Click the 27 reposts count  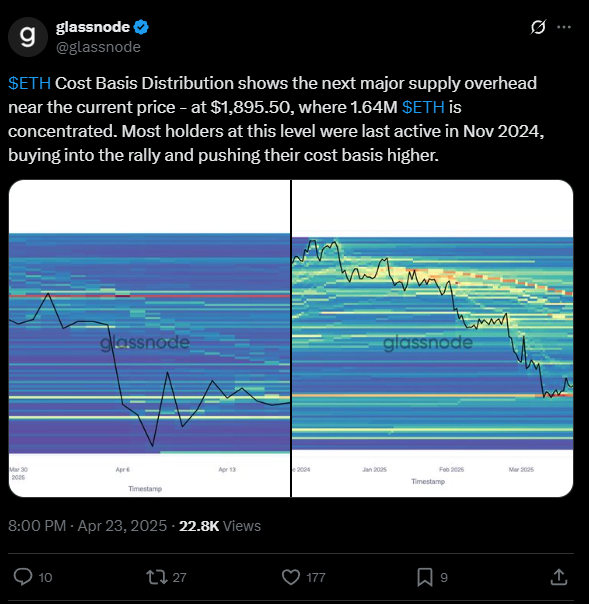[x=180, y=577]
